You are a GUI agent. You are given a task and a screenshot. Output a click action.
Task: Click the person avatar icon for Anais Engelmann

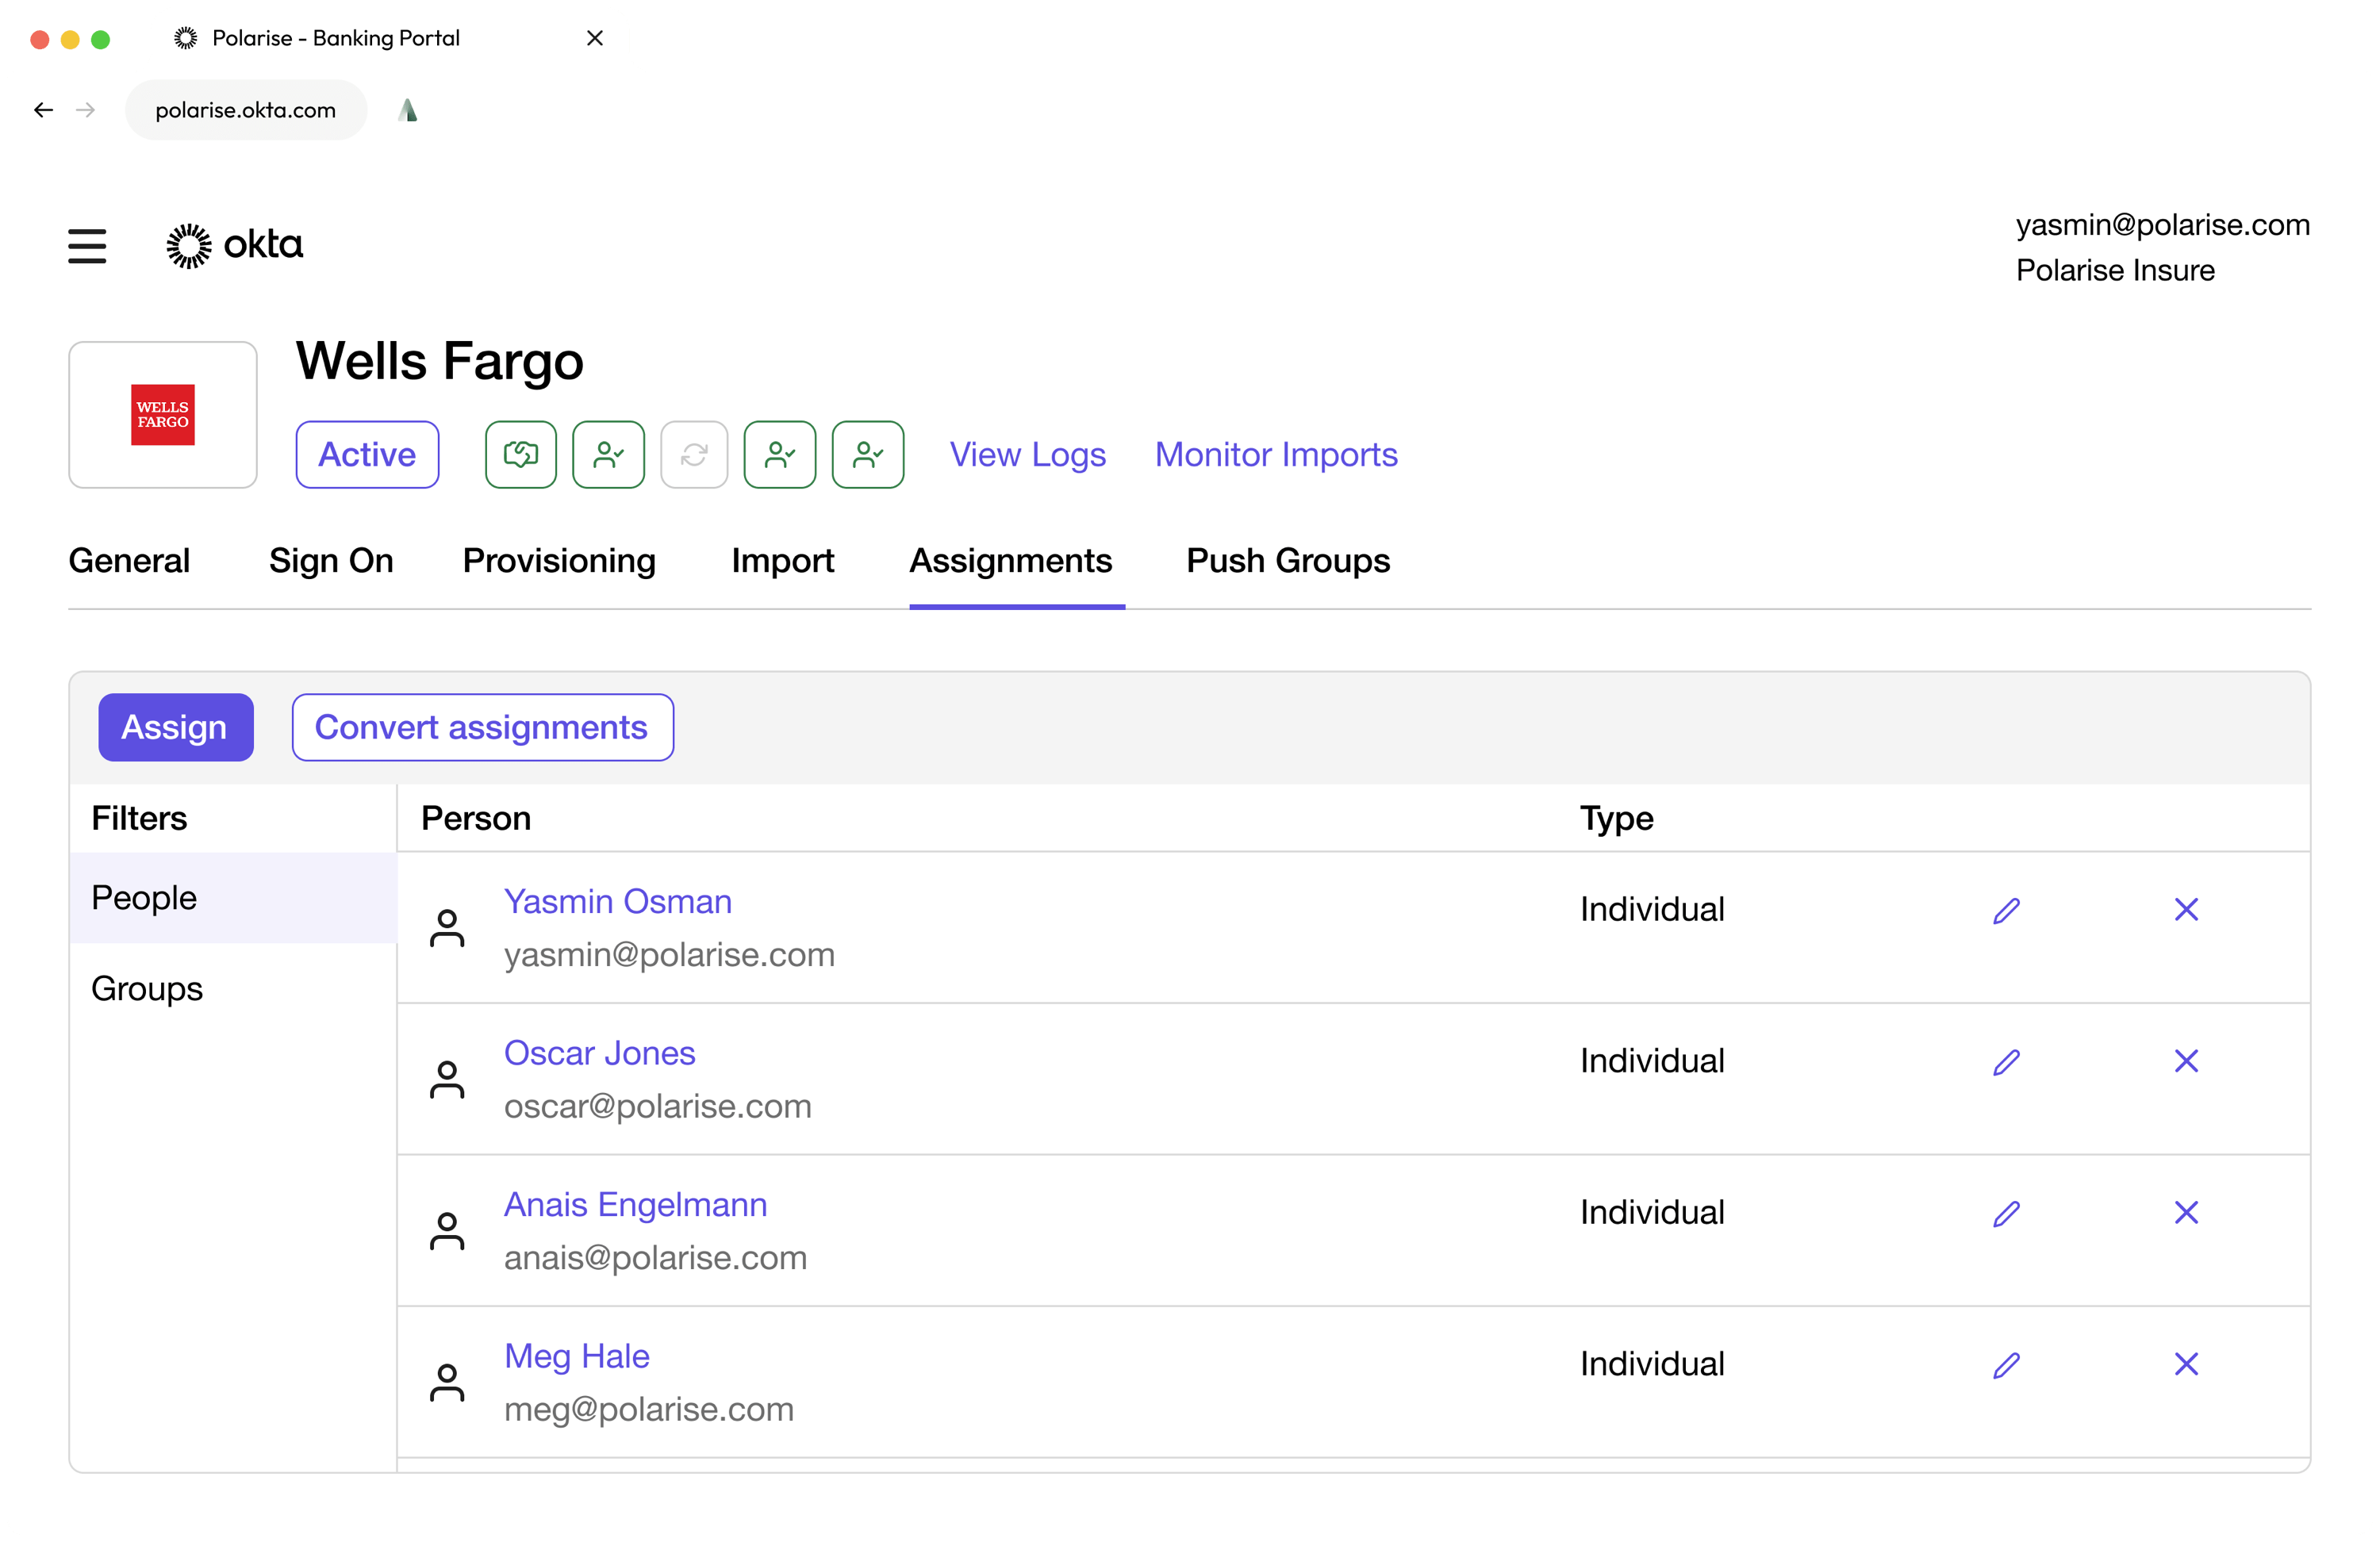coord(447,1231)
